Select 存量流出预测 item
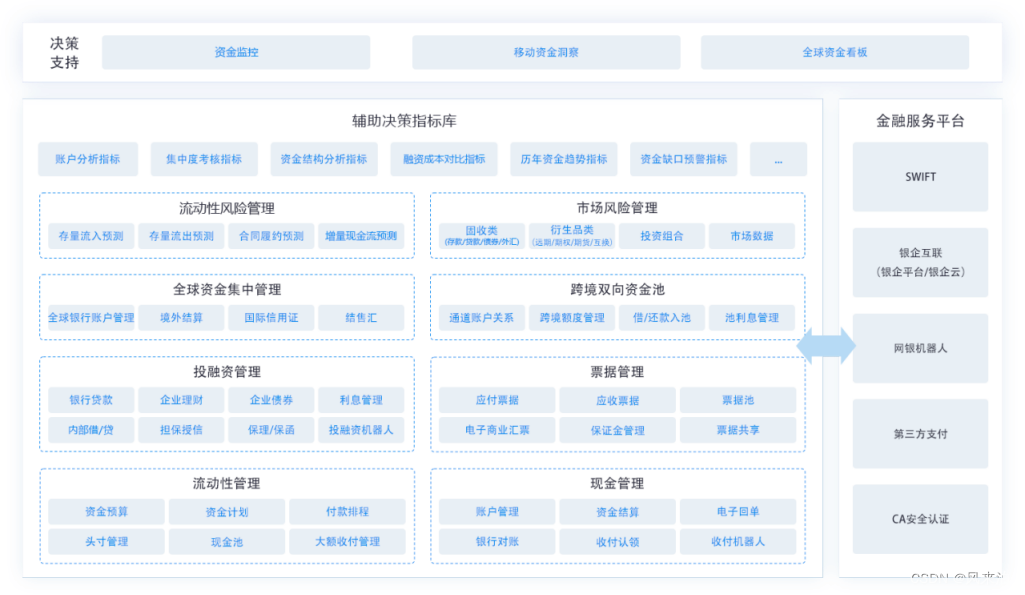 coord(181,236)
